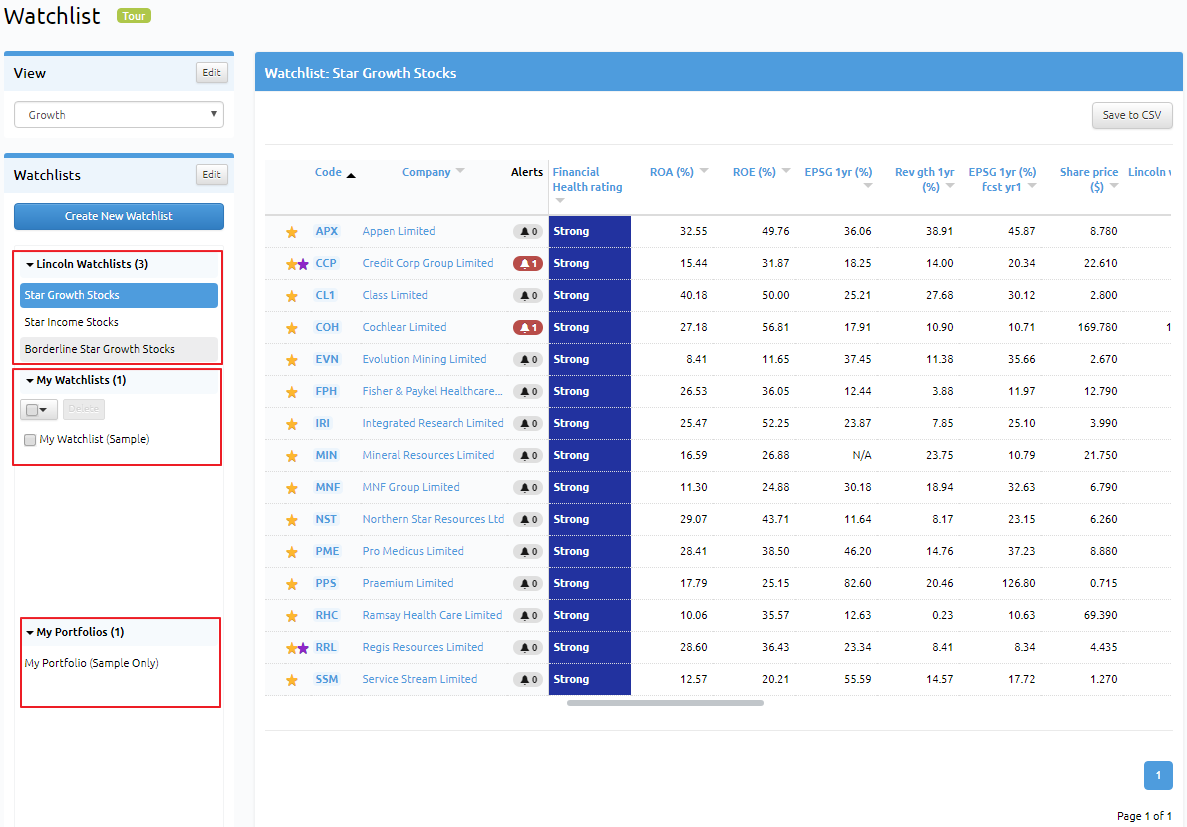Click the star icon for NST row

tap(291, 520)
